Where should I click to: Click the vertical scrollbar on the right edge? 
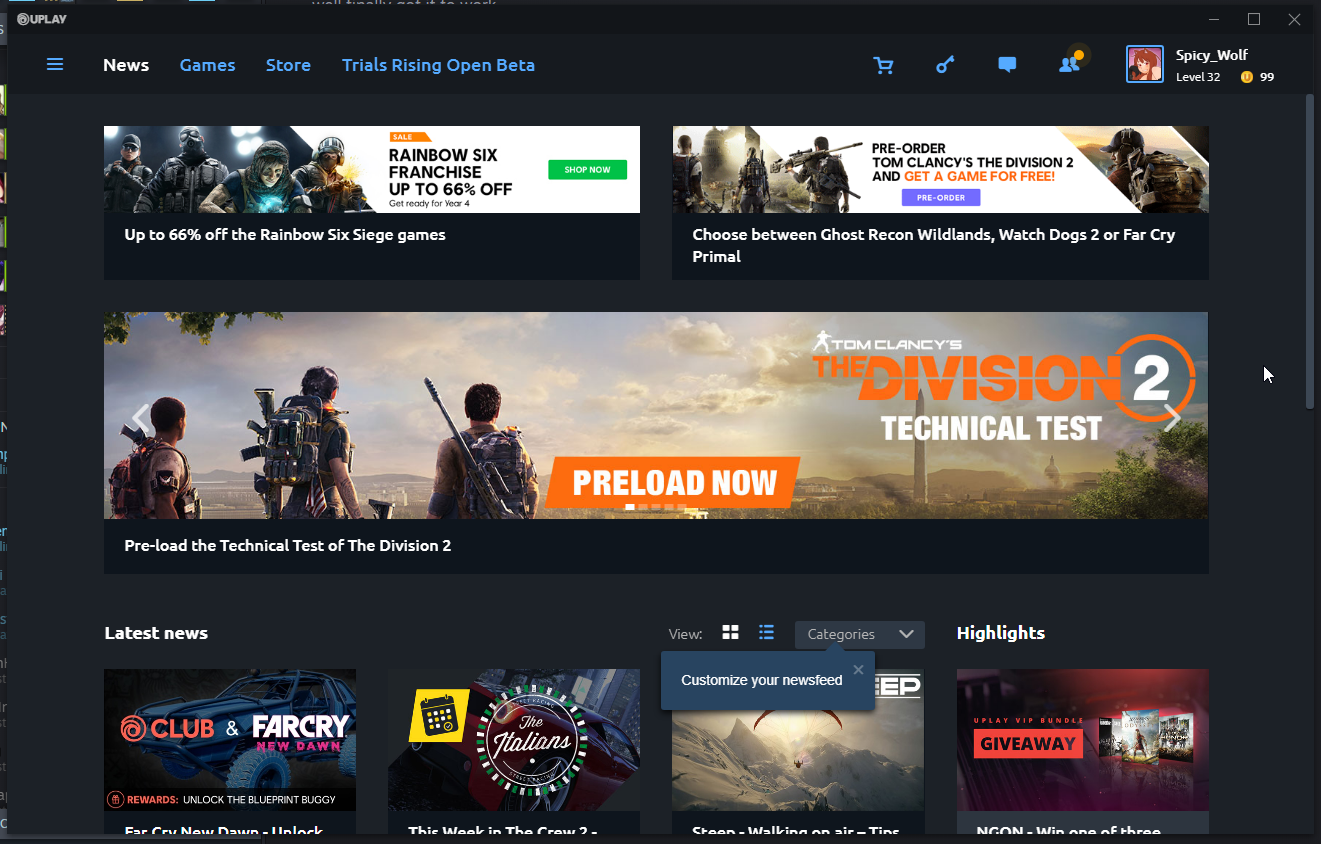coord(1310,251)
